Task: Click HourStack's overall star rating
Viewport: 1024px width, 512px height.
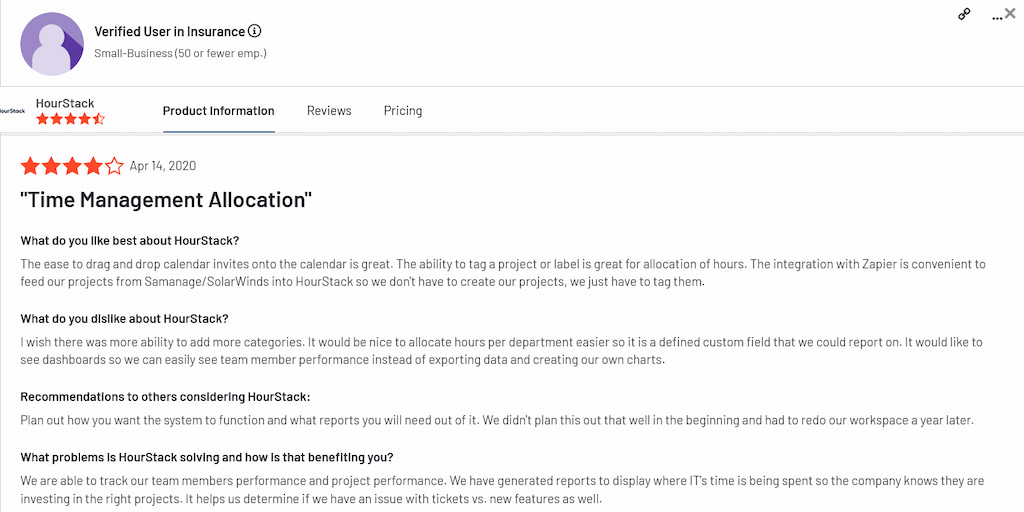Action: pos(70,119)
